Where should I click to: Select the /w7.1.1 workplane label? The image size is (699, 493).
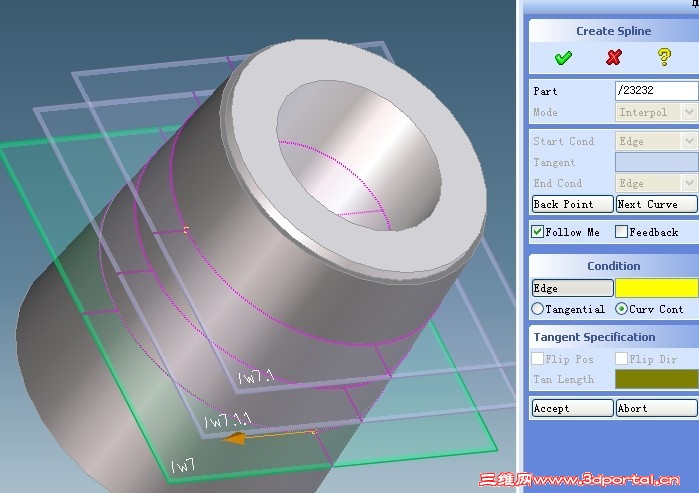[227, 420]
